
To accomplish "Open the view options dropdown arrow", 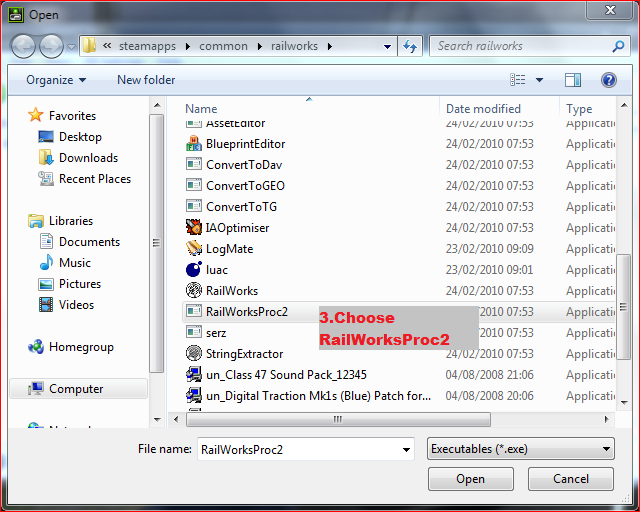I will 539,80.
